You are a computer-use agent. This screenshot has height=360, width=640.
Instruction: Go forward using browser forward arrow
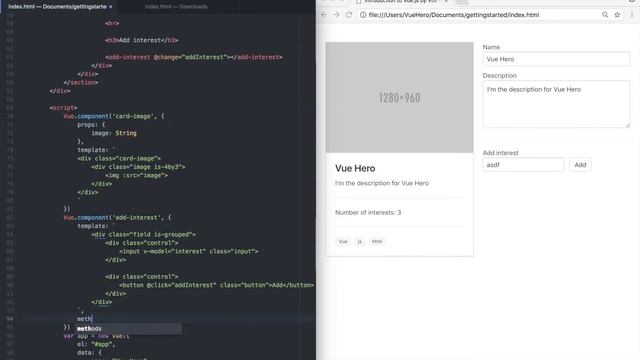[x=336, y=15]
